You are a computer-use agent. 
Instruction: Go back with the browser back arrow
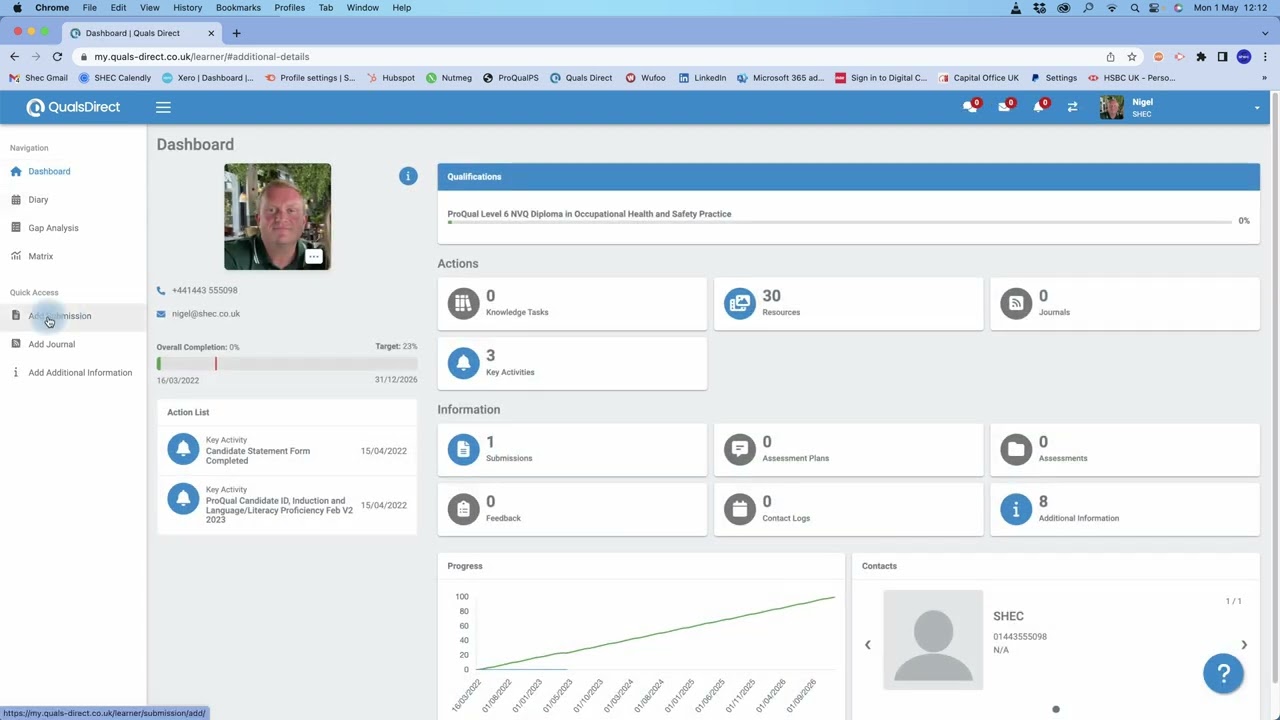tap(14, 57)
